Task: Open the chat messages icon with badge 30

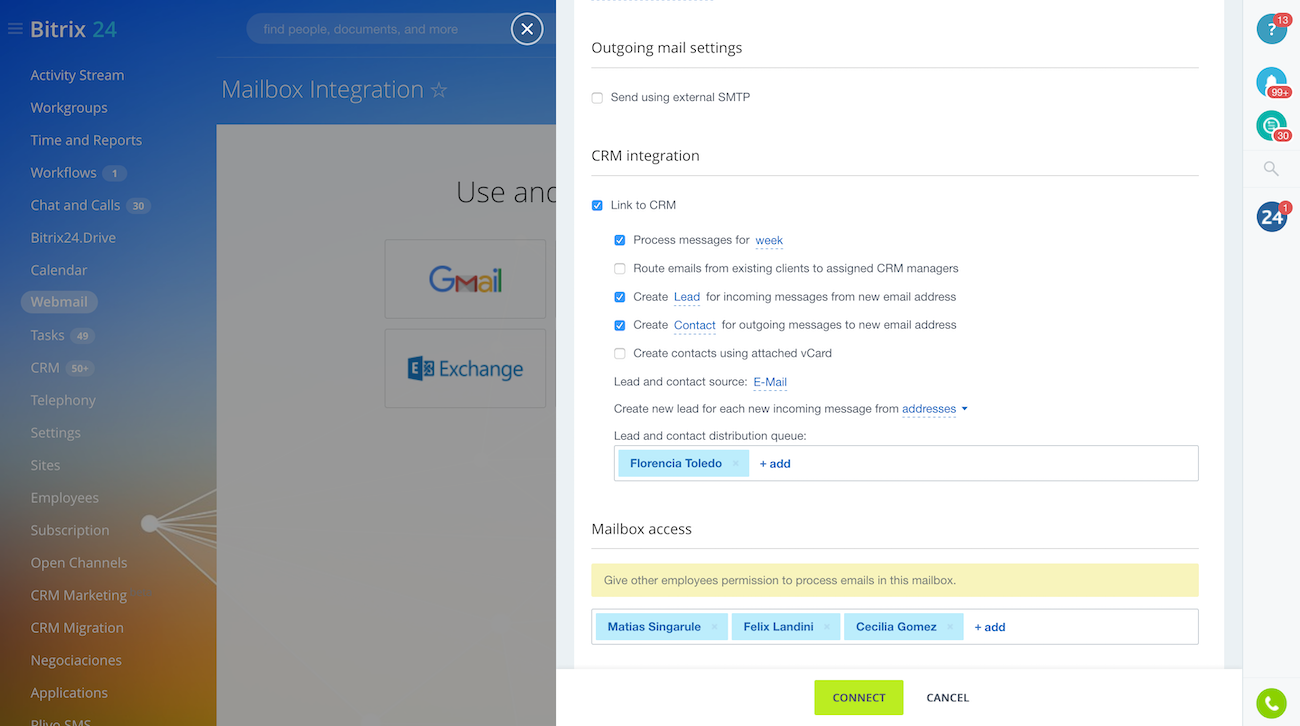Action: click(x=1271, y=126)
